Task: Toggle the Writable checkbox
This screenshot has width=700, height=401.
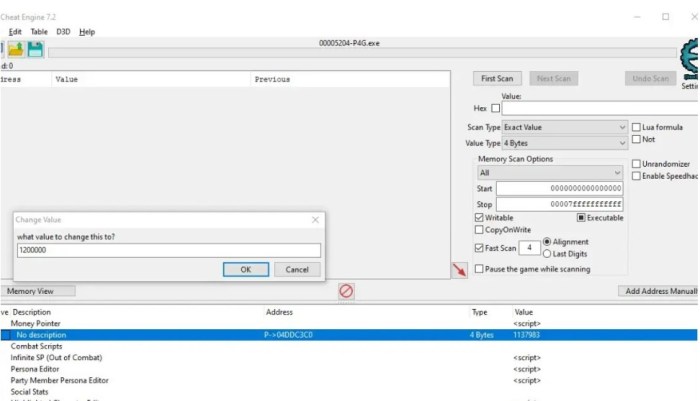Action: click(479, 217)
